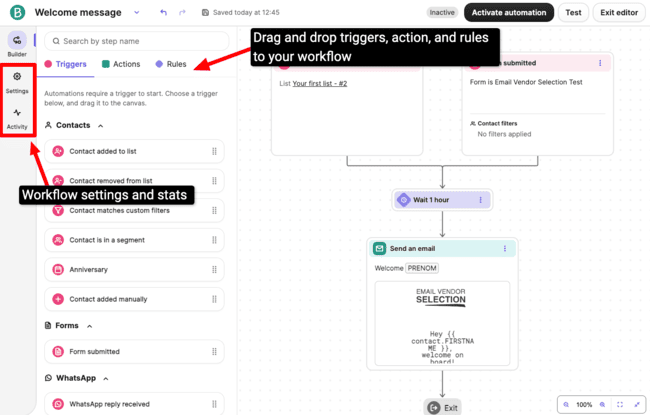Click the save status disk icon
The image size is (650, 415).
205,12
